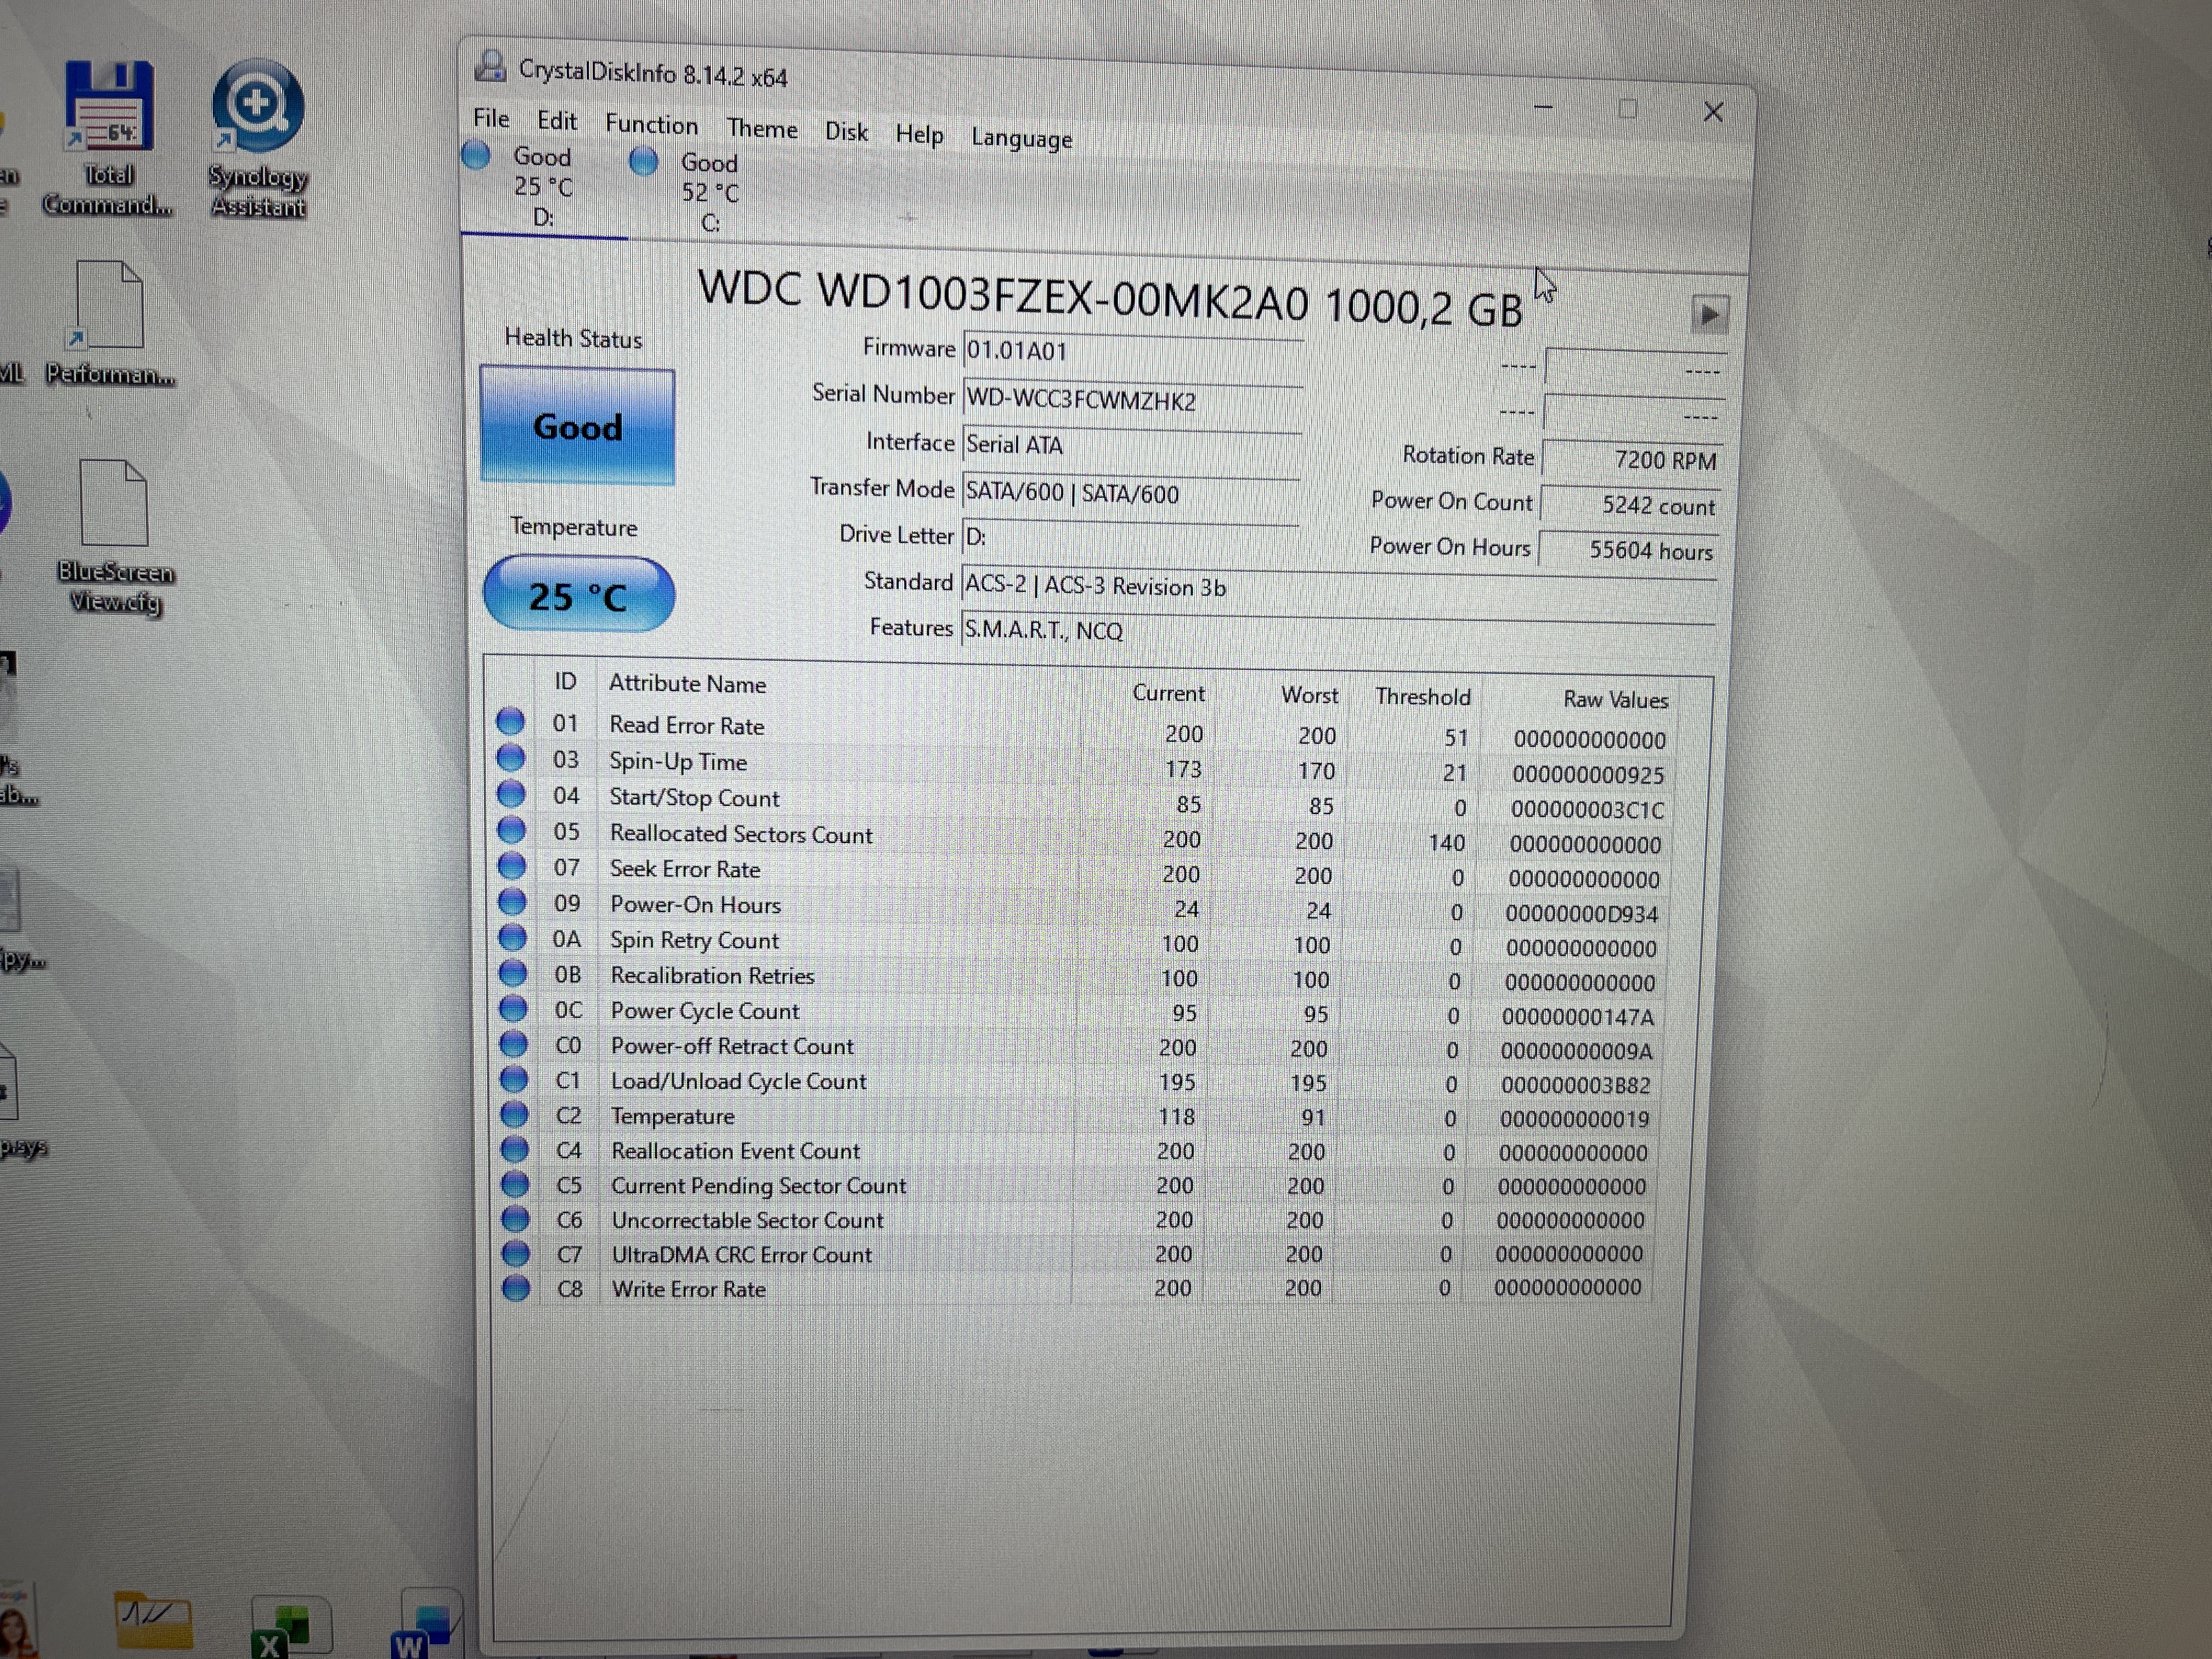Click the Power-On Hours status icon
The image size is (2212, 1659).
(513, 902)
